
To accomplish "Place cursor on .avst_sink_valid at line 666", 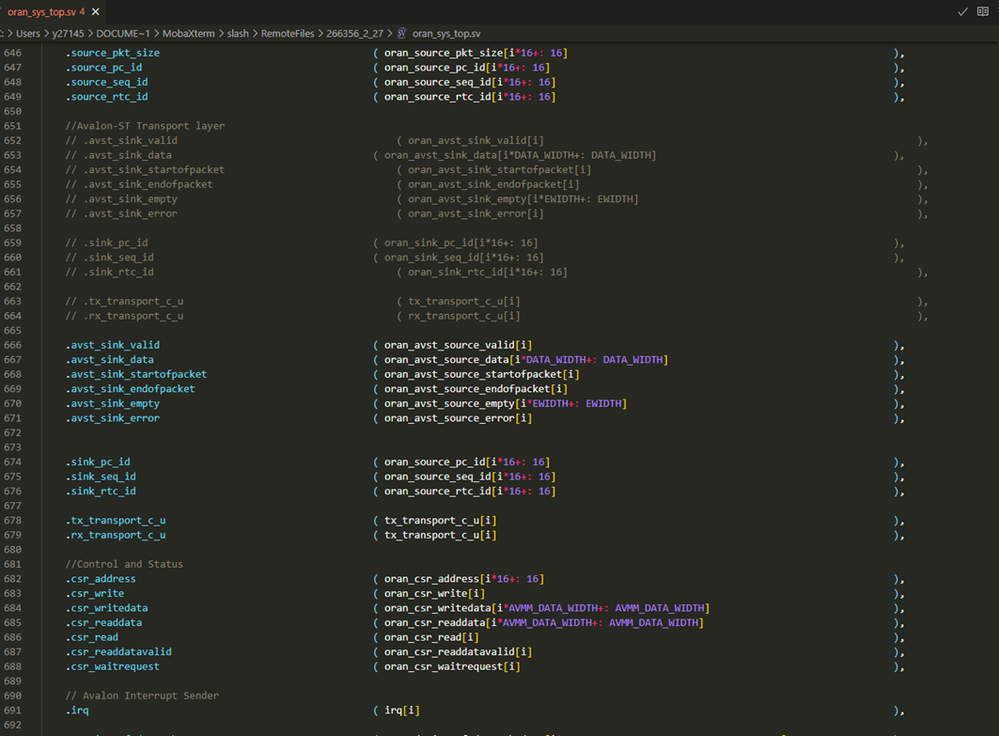I will tap(112, 345).
